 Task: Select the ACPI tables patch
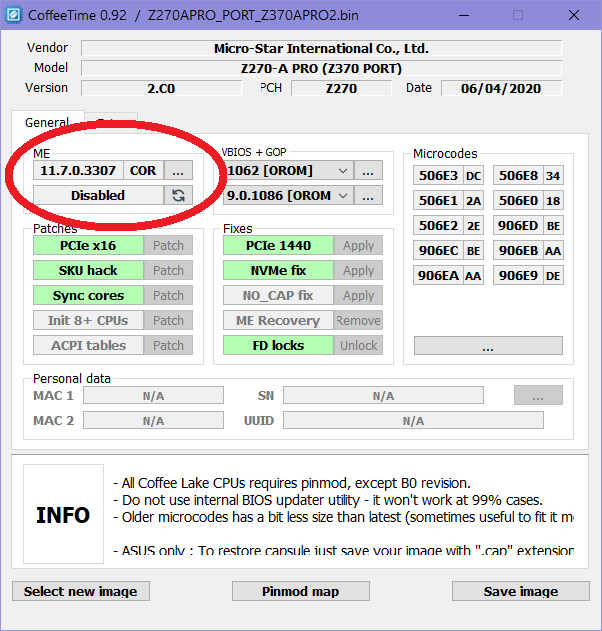(x=88, y=345)
